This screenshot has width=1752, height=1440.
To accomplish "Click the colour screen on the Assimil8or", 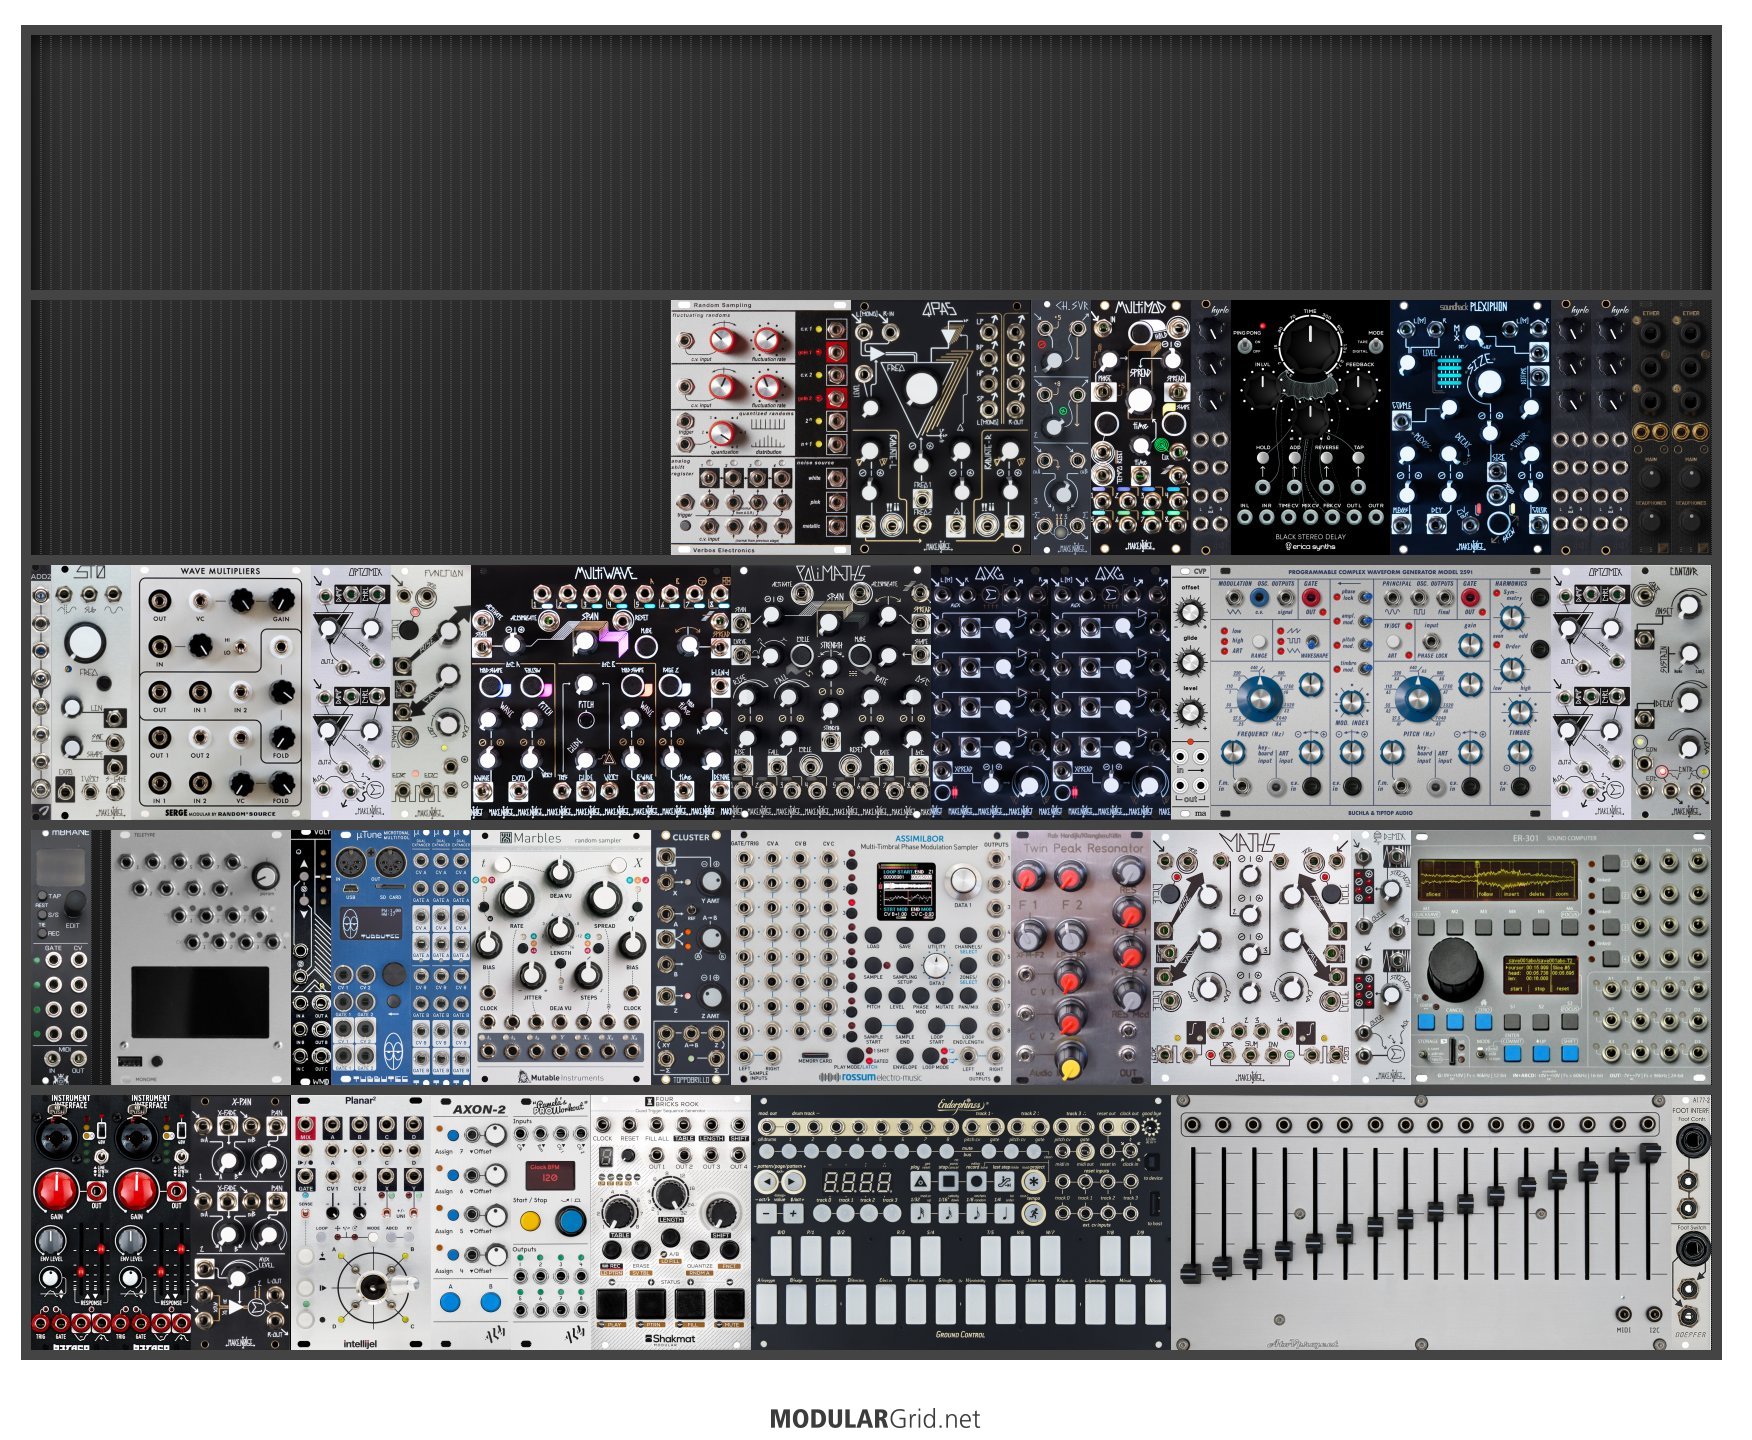I will click(907, 891).
